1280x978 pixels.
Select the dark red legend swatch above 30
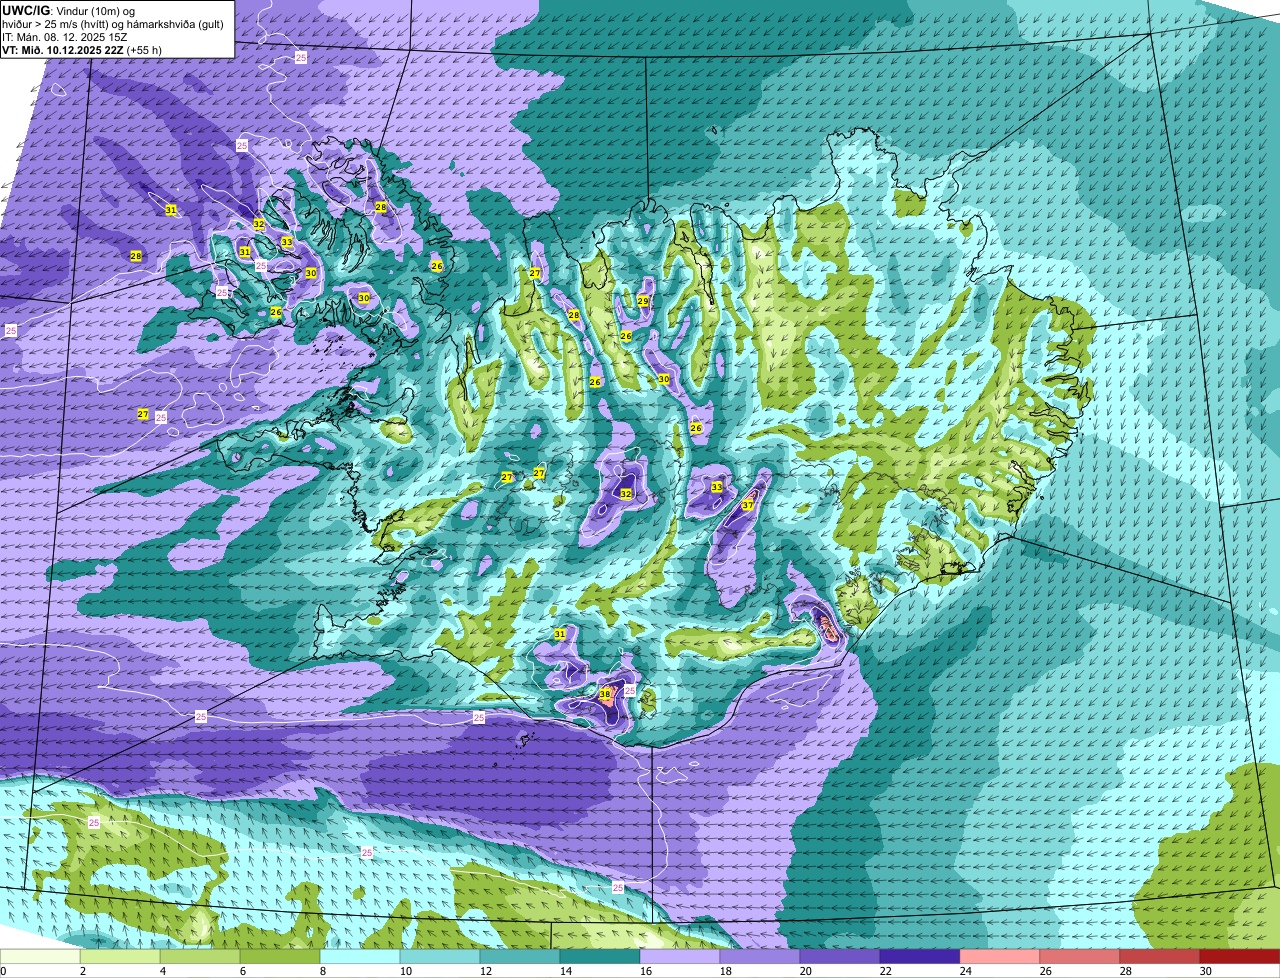[x=1240, y=956]
